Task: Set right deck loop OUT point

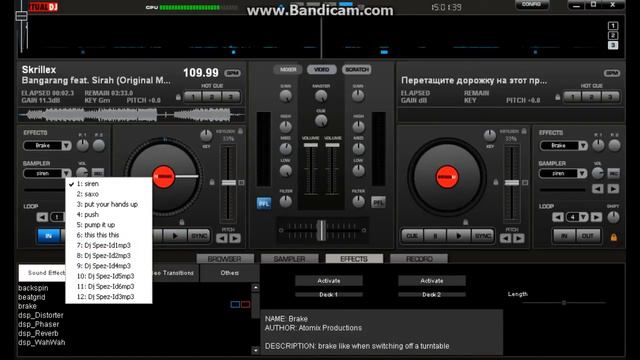Action: [588, 236]
